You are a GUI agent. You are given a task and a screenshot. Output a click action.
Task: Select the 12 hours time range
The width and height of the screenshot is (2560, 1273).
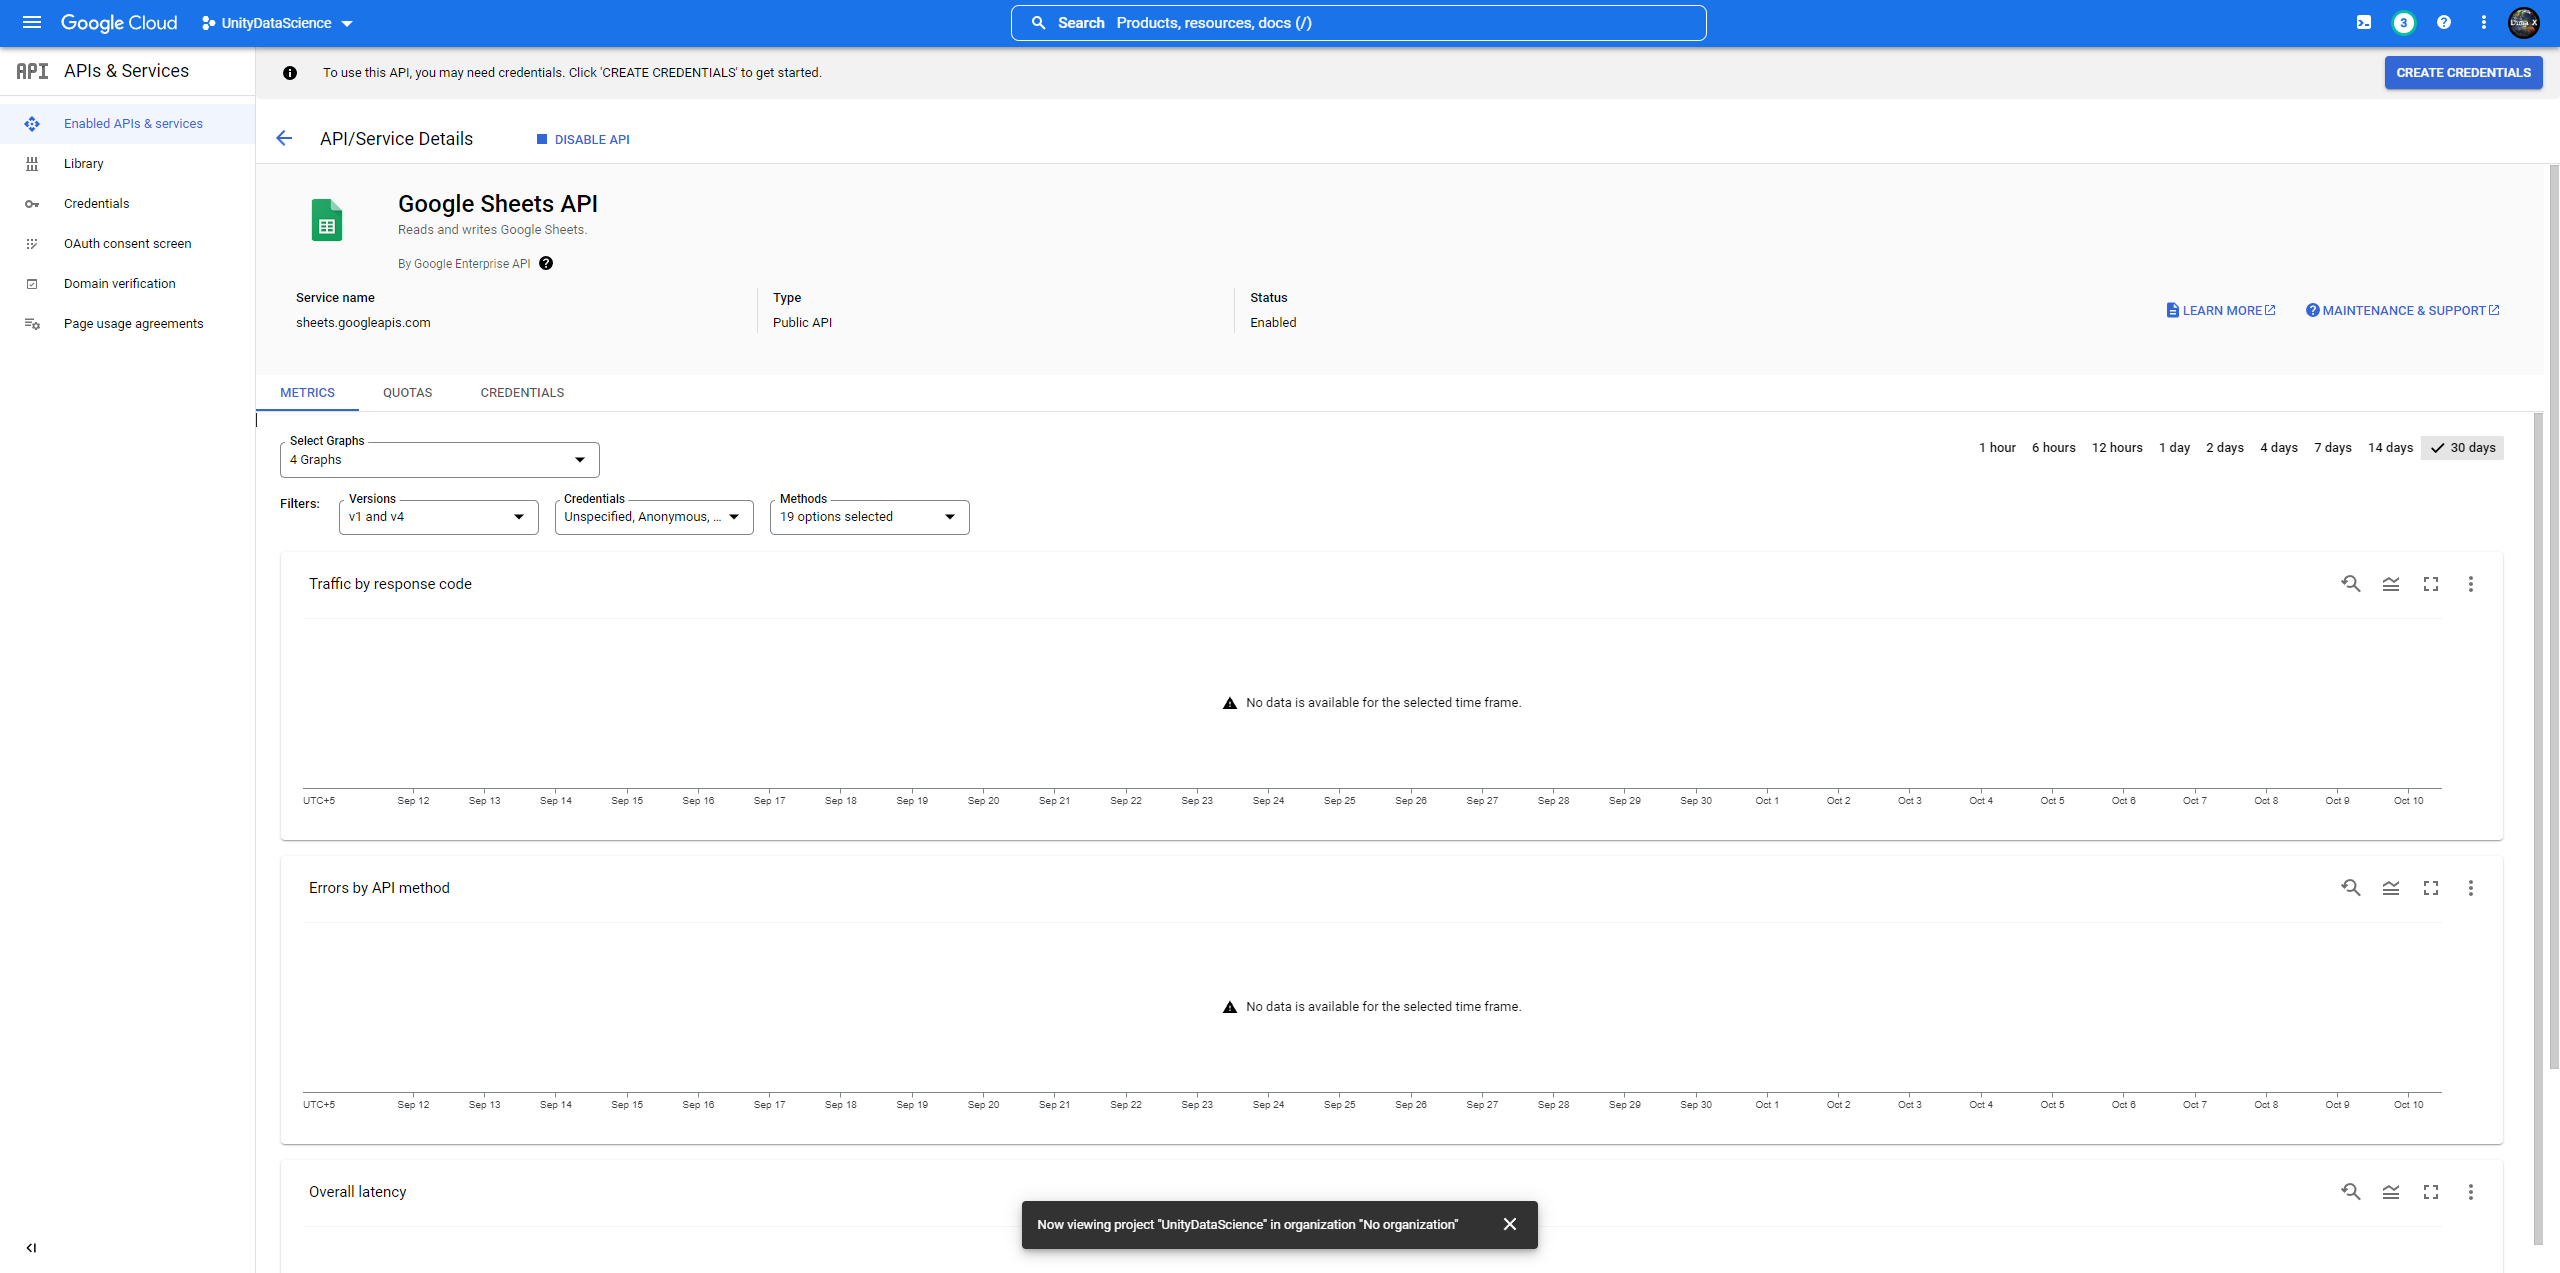(2117, 448)
